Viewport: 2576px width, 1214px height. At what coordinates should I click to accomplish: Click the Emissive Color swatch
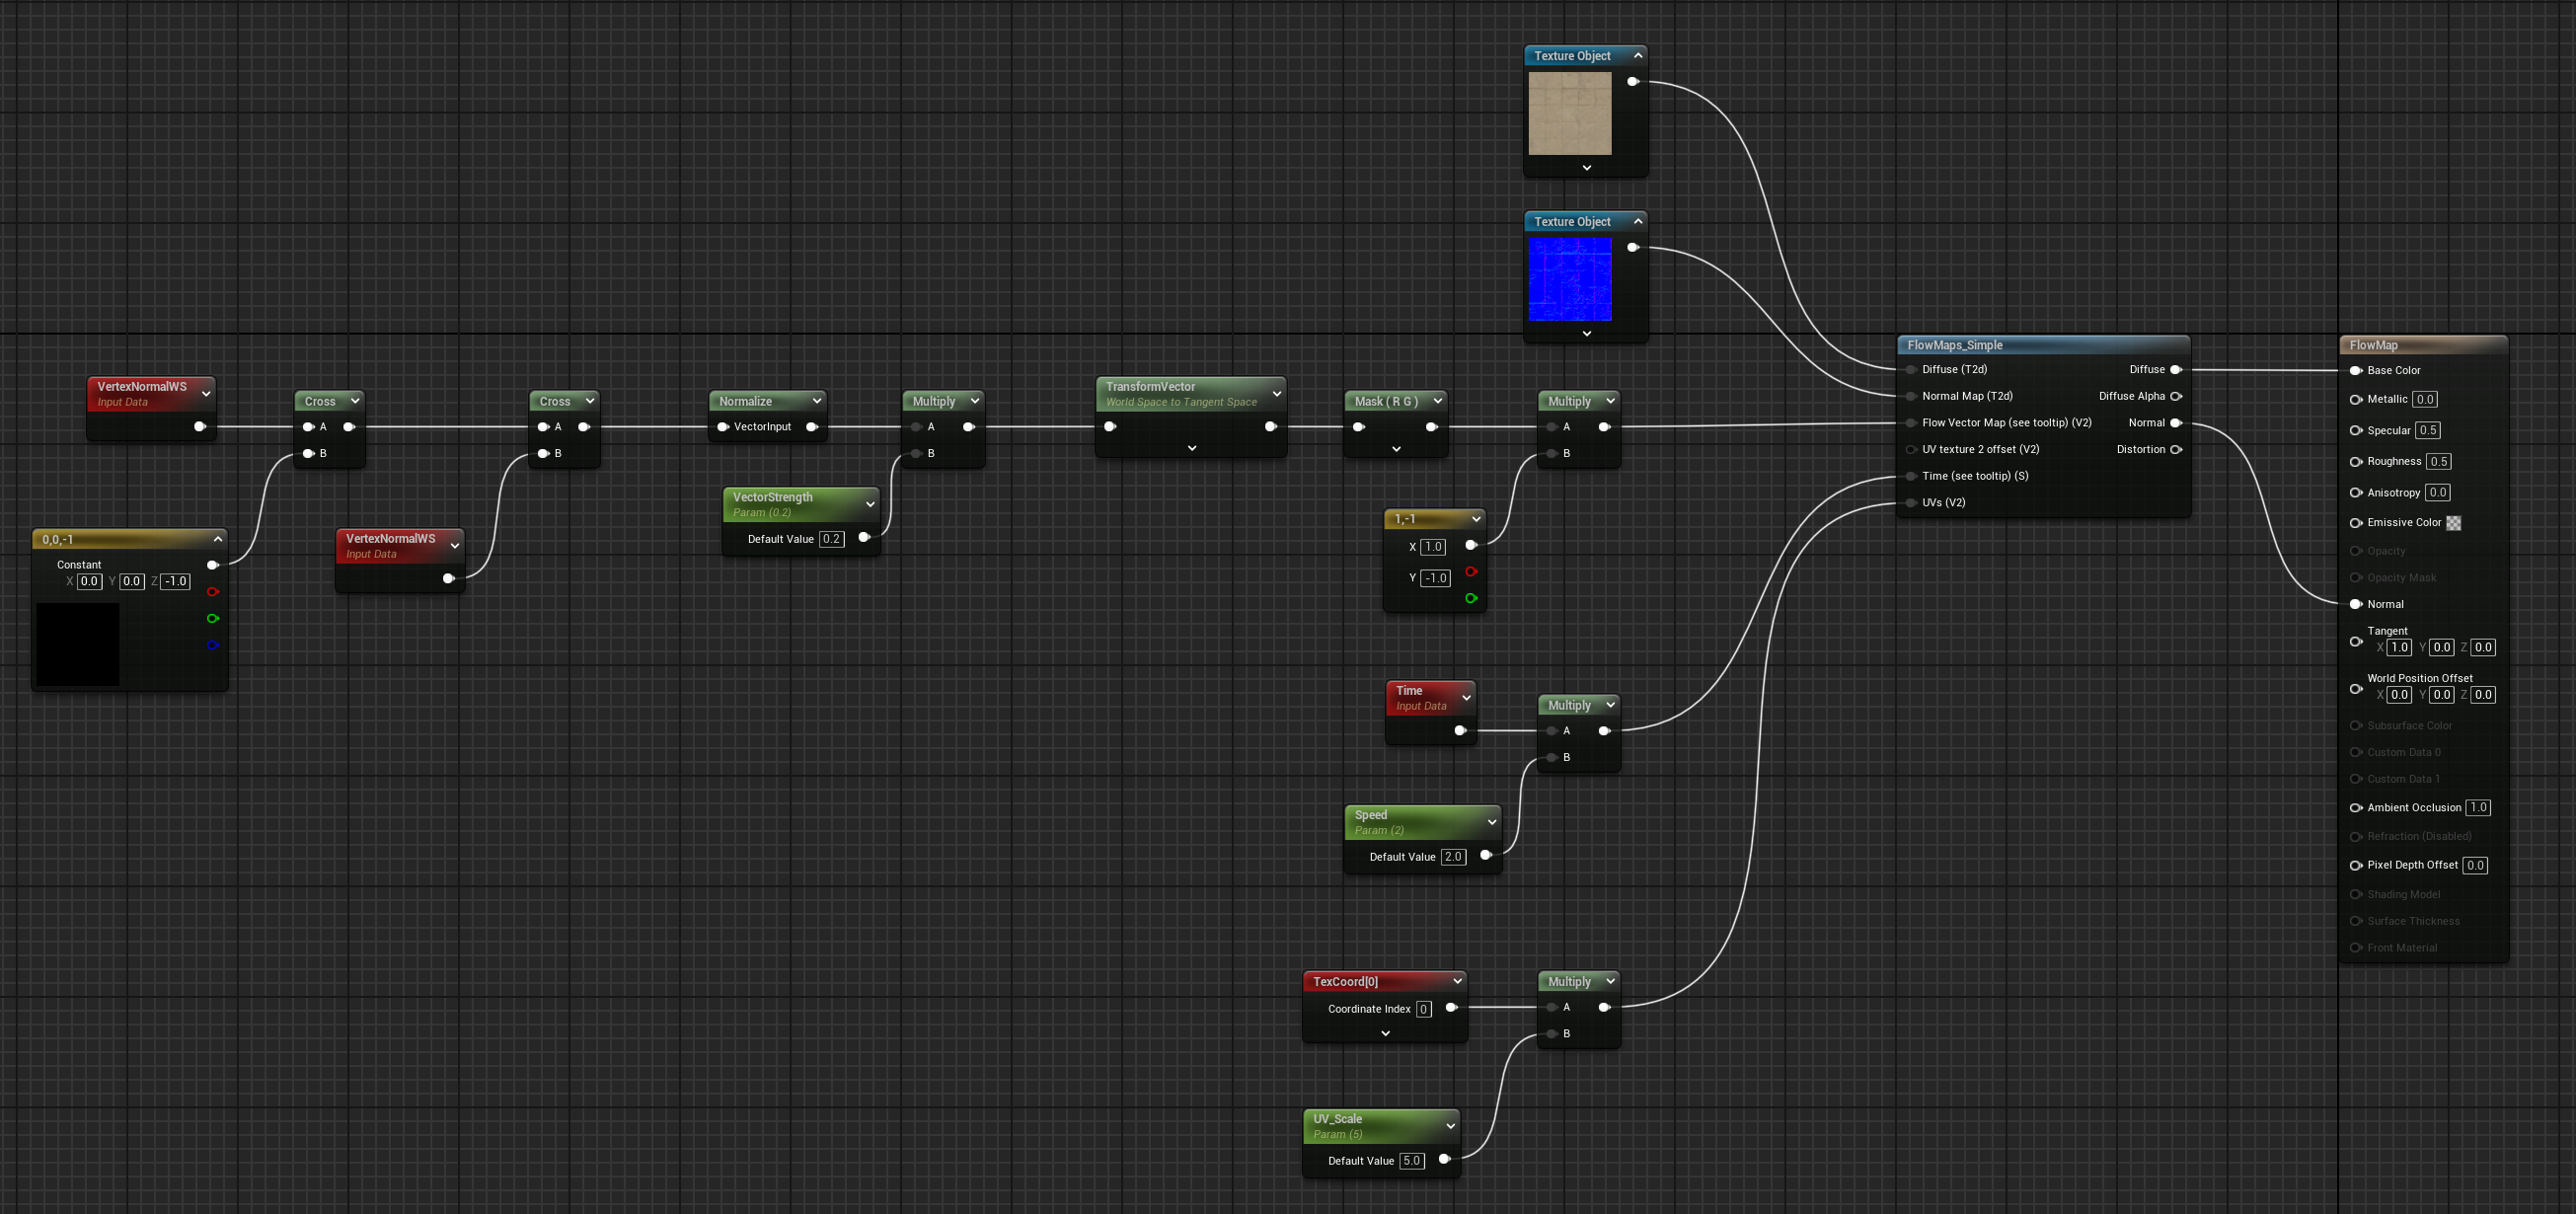click(x=2453, y=523)
